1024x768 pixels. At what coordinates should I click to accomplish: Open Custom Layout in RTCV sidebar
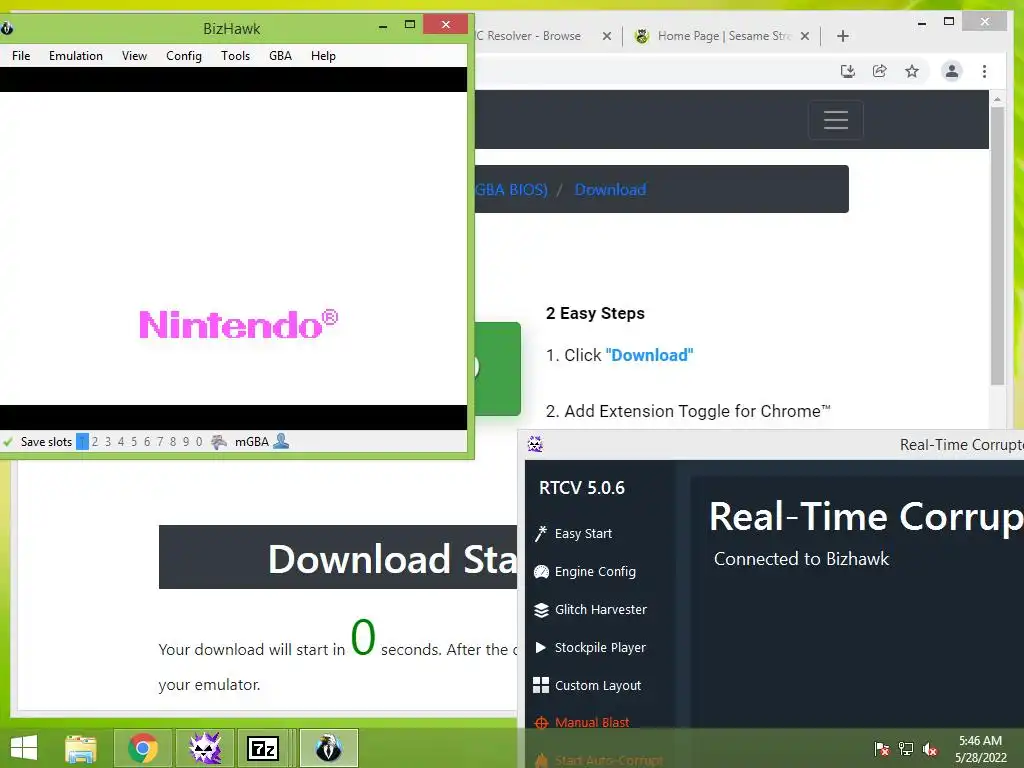[x=588, y=685]
